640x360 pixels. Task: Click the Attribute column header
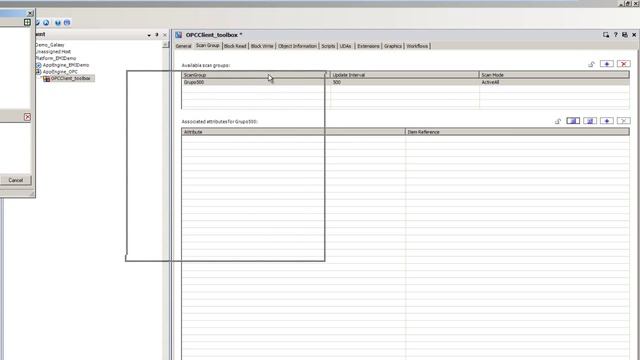click(293, 132)
